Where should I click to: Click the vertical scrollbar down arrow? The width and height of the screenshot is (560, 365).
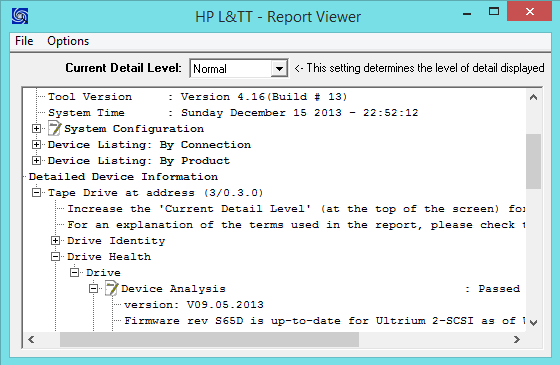[x=533, y=322]
